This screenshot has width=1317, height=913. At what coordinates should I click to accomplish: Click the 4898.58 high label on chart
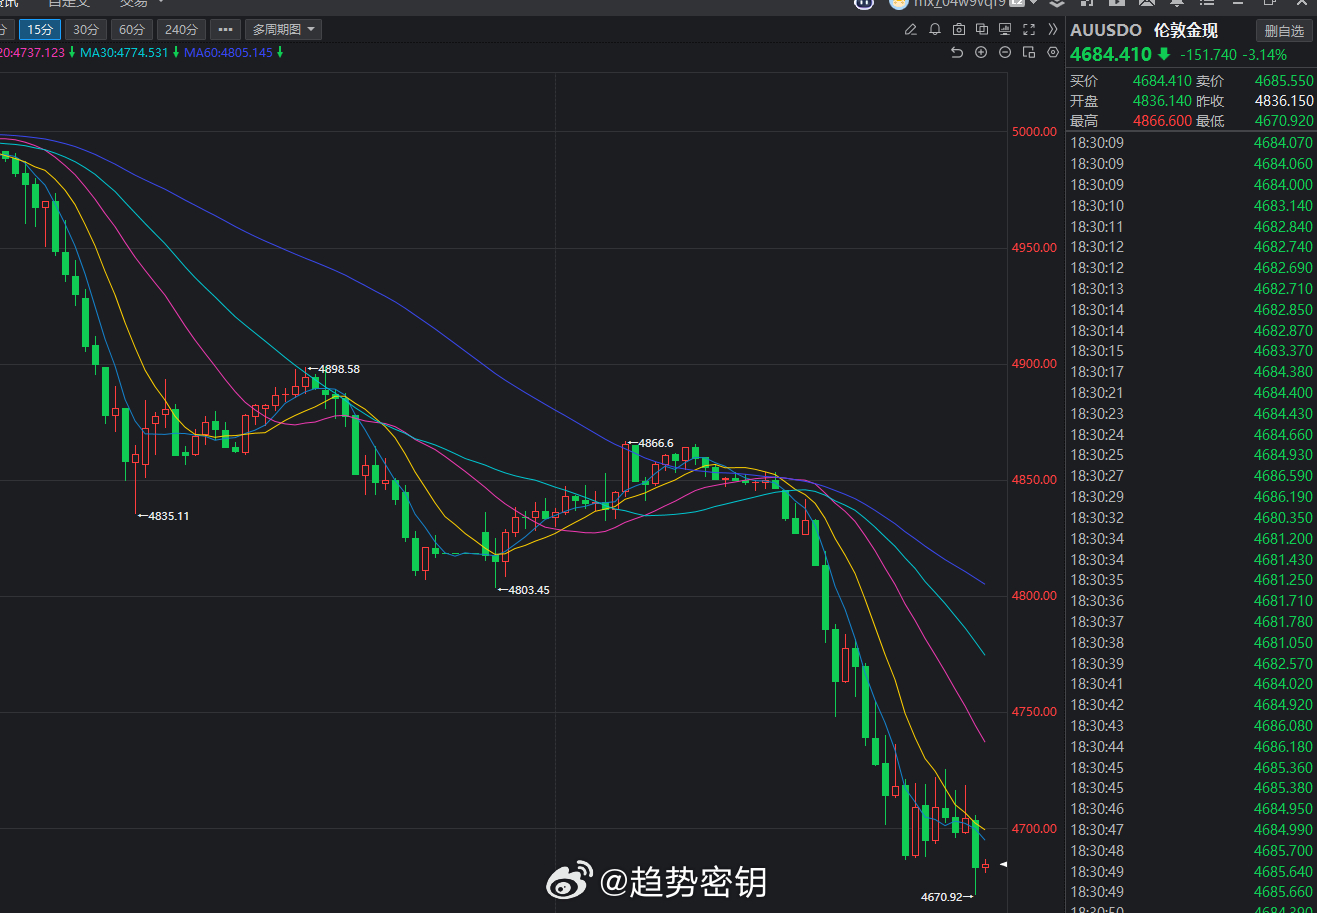pyautogui.click(x=339, y=369)
